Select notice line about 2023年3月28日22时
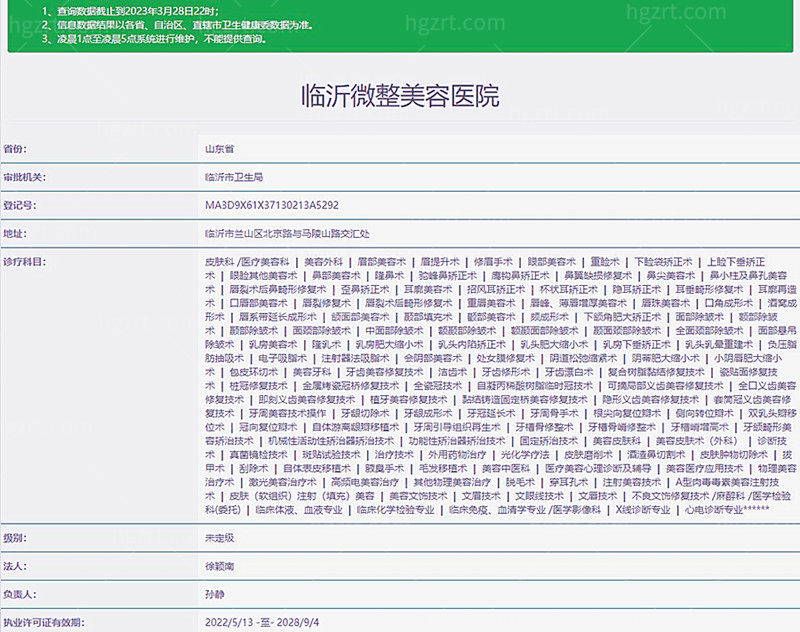 (131, 11)
